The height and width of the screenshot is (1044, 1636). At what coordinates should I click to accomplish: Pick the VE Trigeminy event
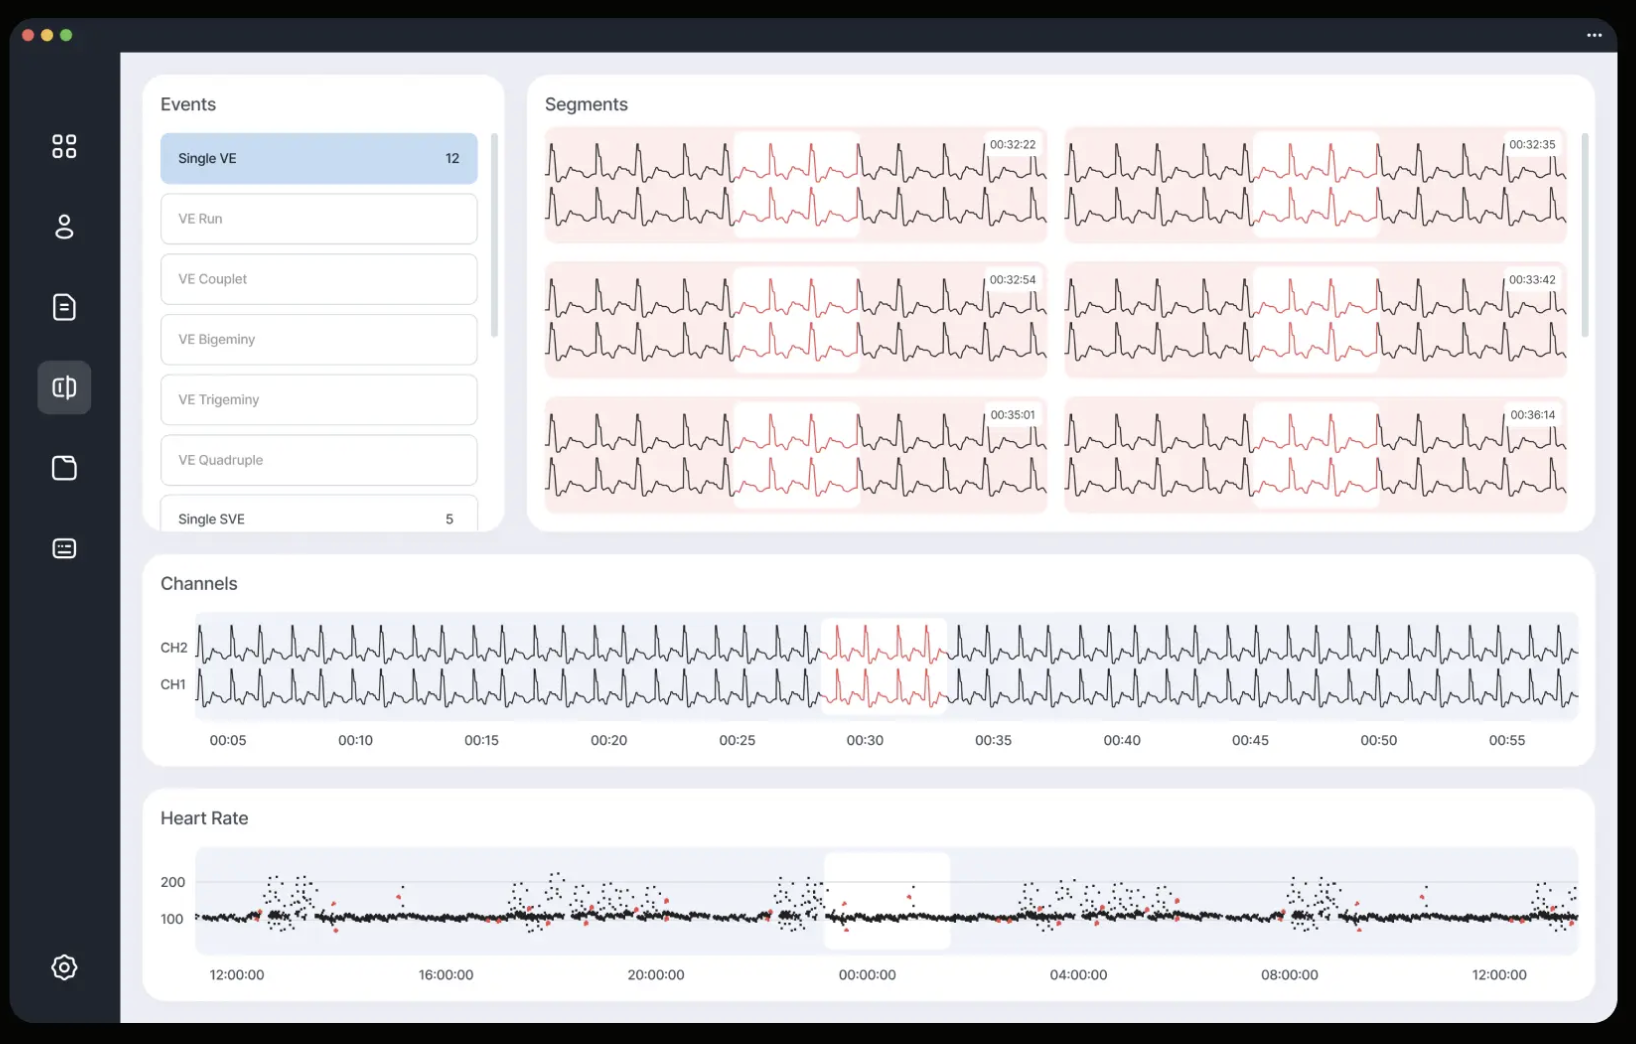point(318,400)
